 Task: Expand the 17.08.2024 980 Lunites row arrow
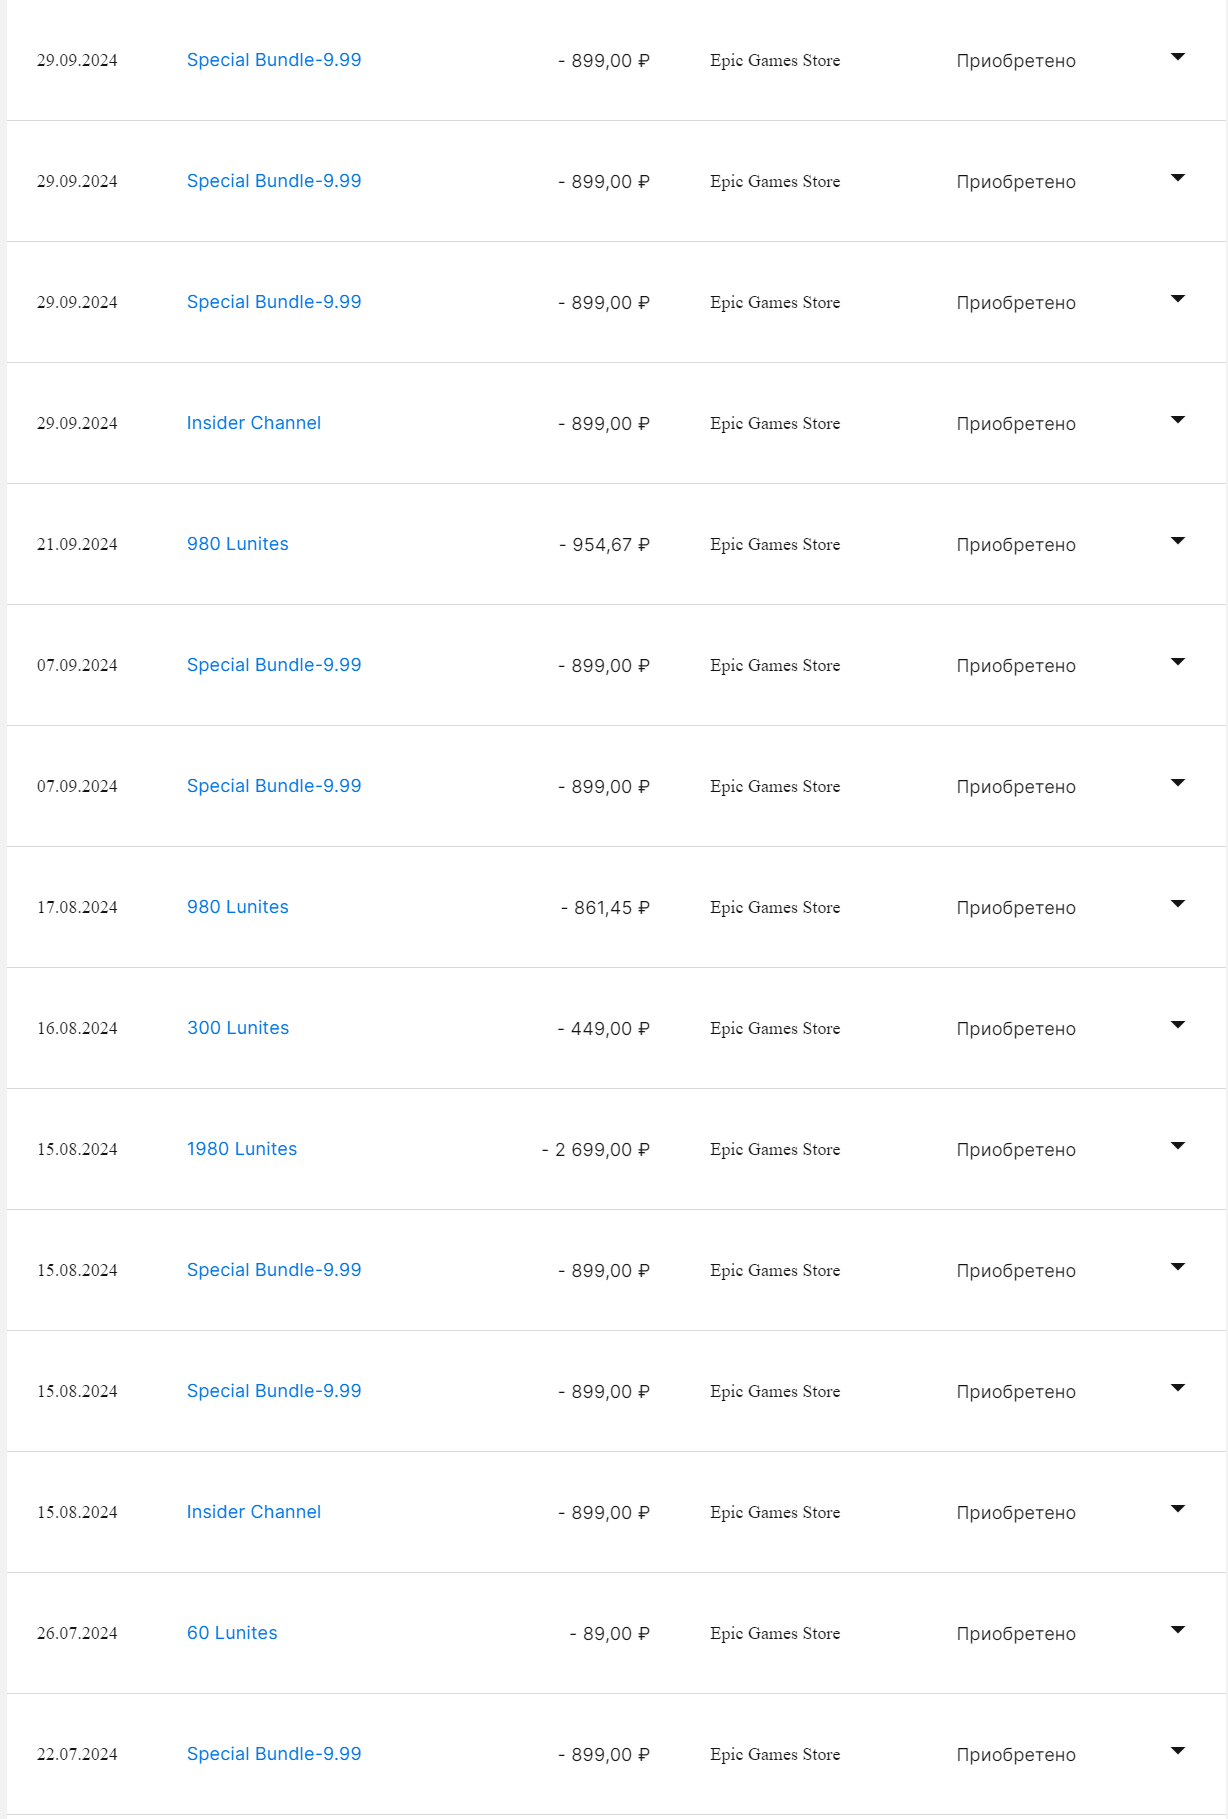pyautogui.click(x=1177, y=904)
